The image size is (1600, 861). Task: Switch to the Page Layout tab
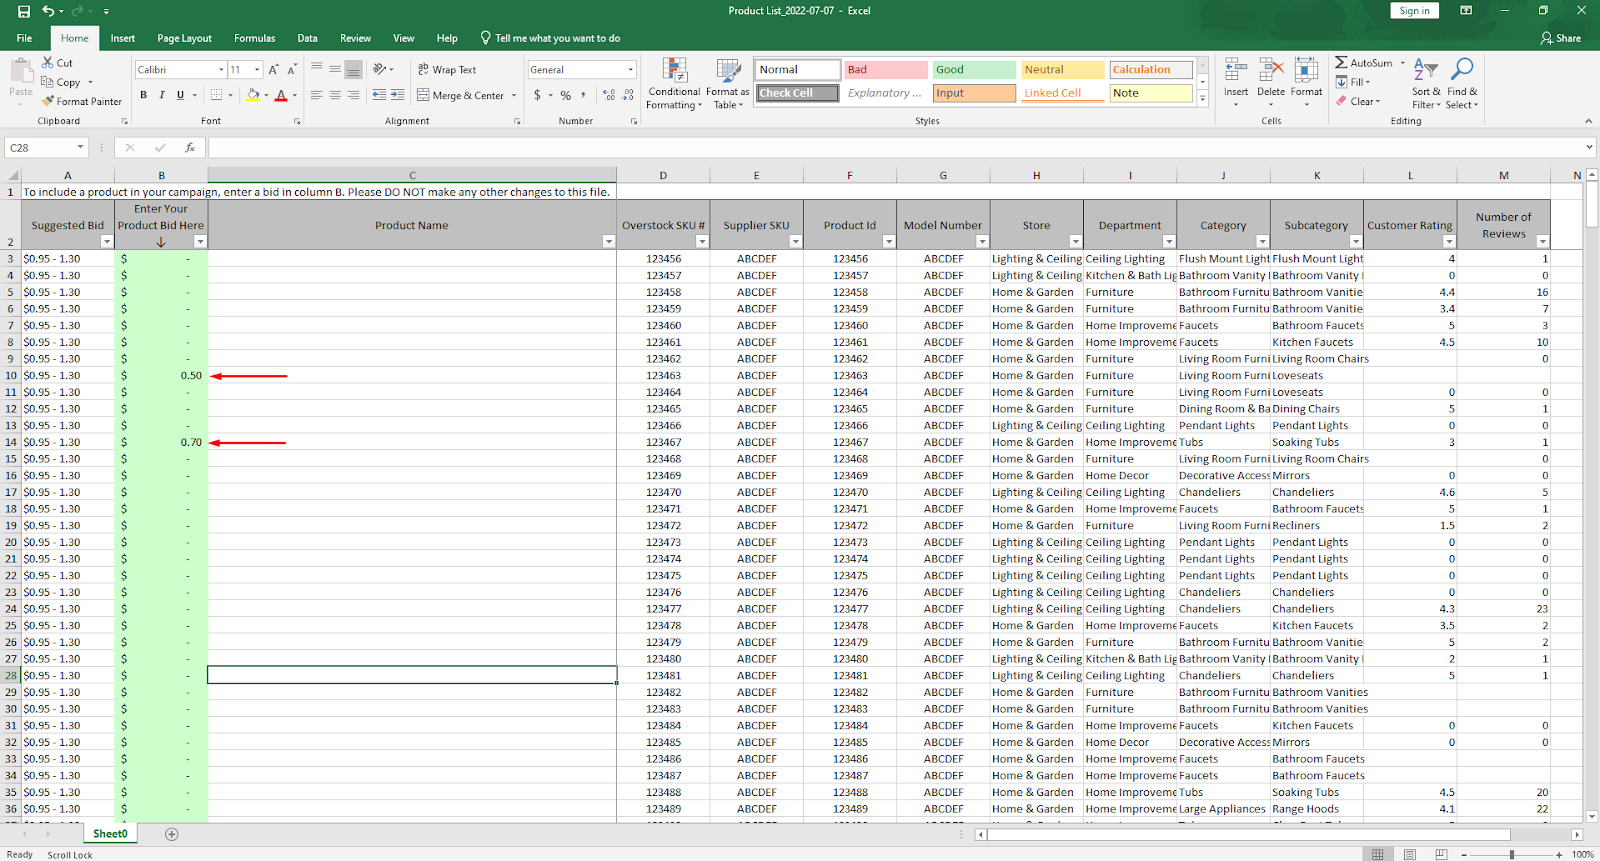click(184, 38)
